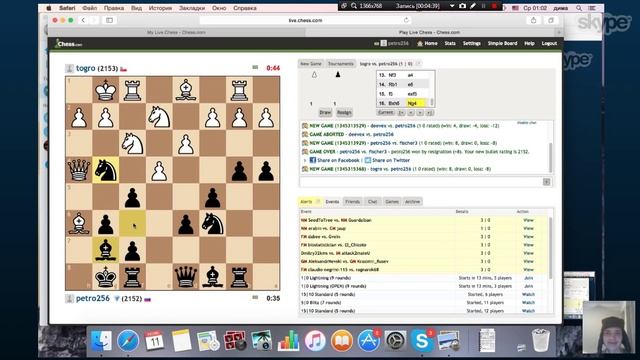Image resolution: width=640 pixels, height=360 pixels.
Task: Watch the 5|0 Blitz (7 rounds) tournament
Action: pos(528,302)
